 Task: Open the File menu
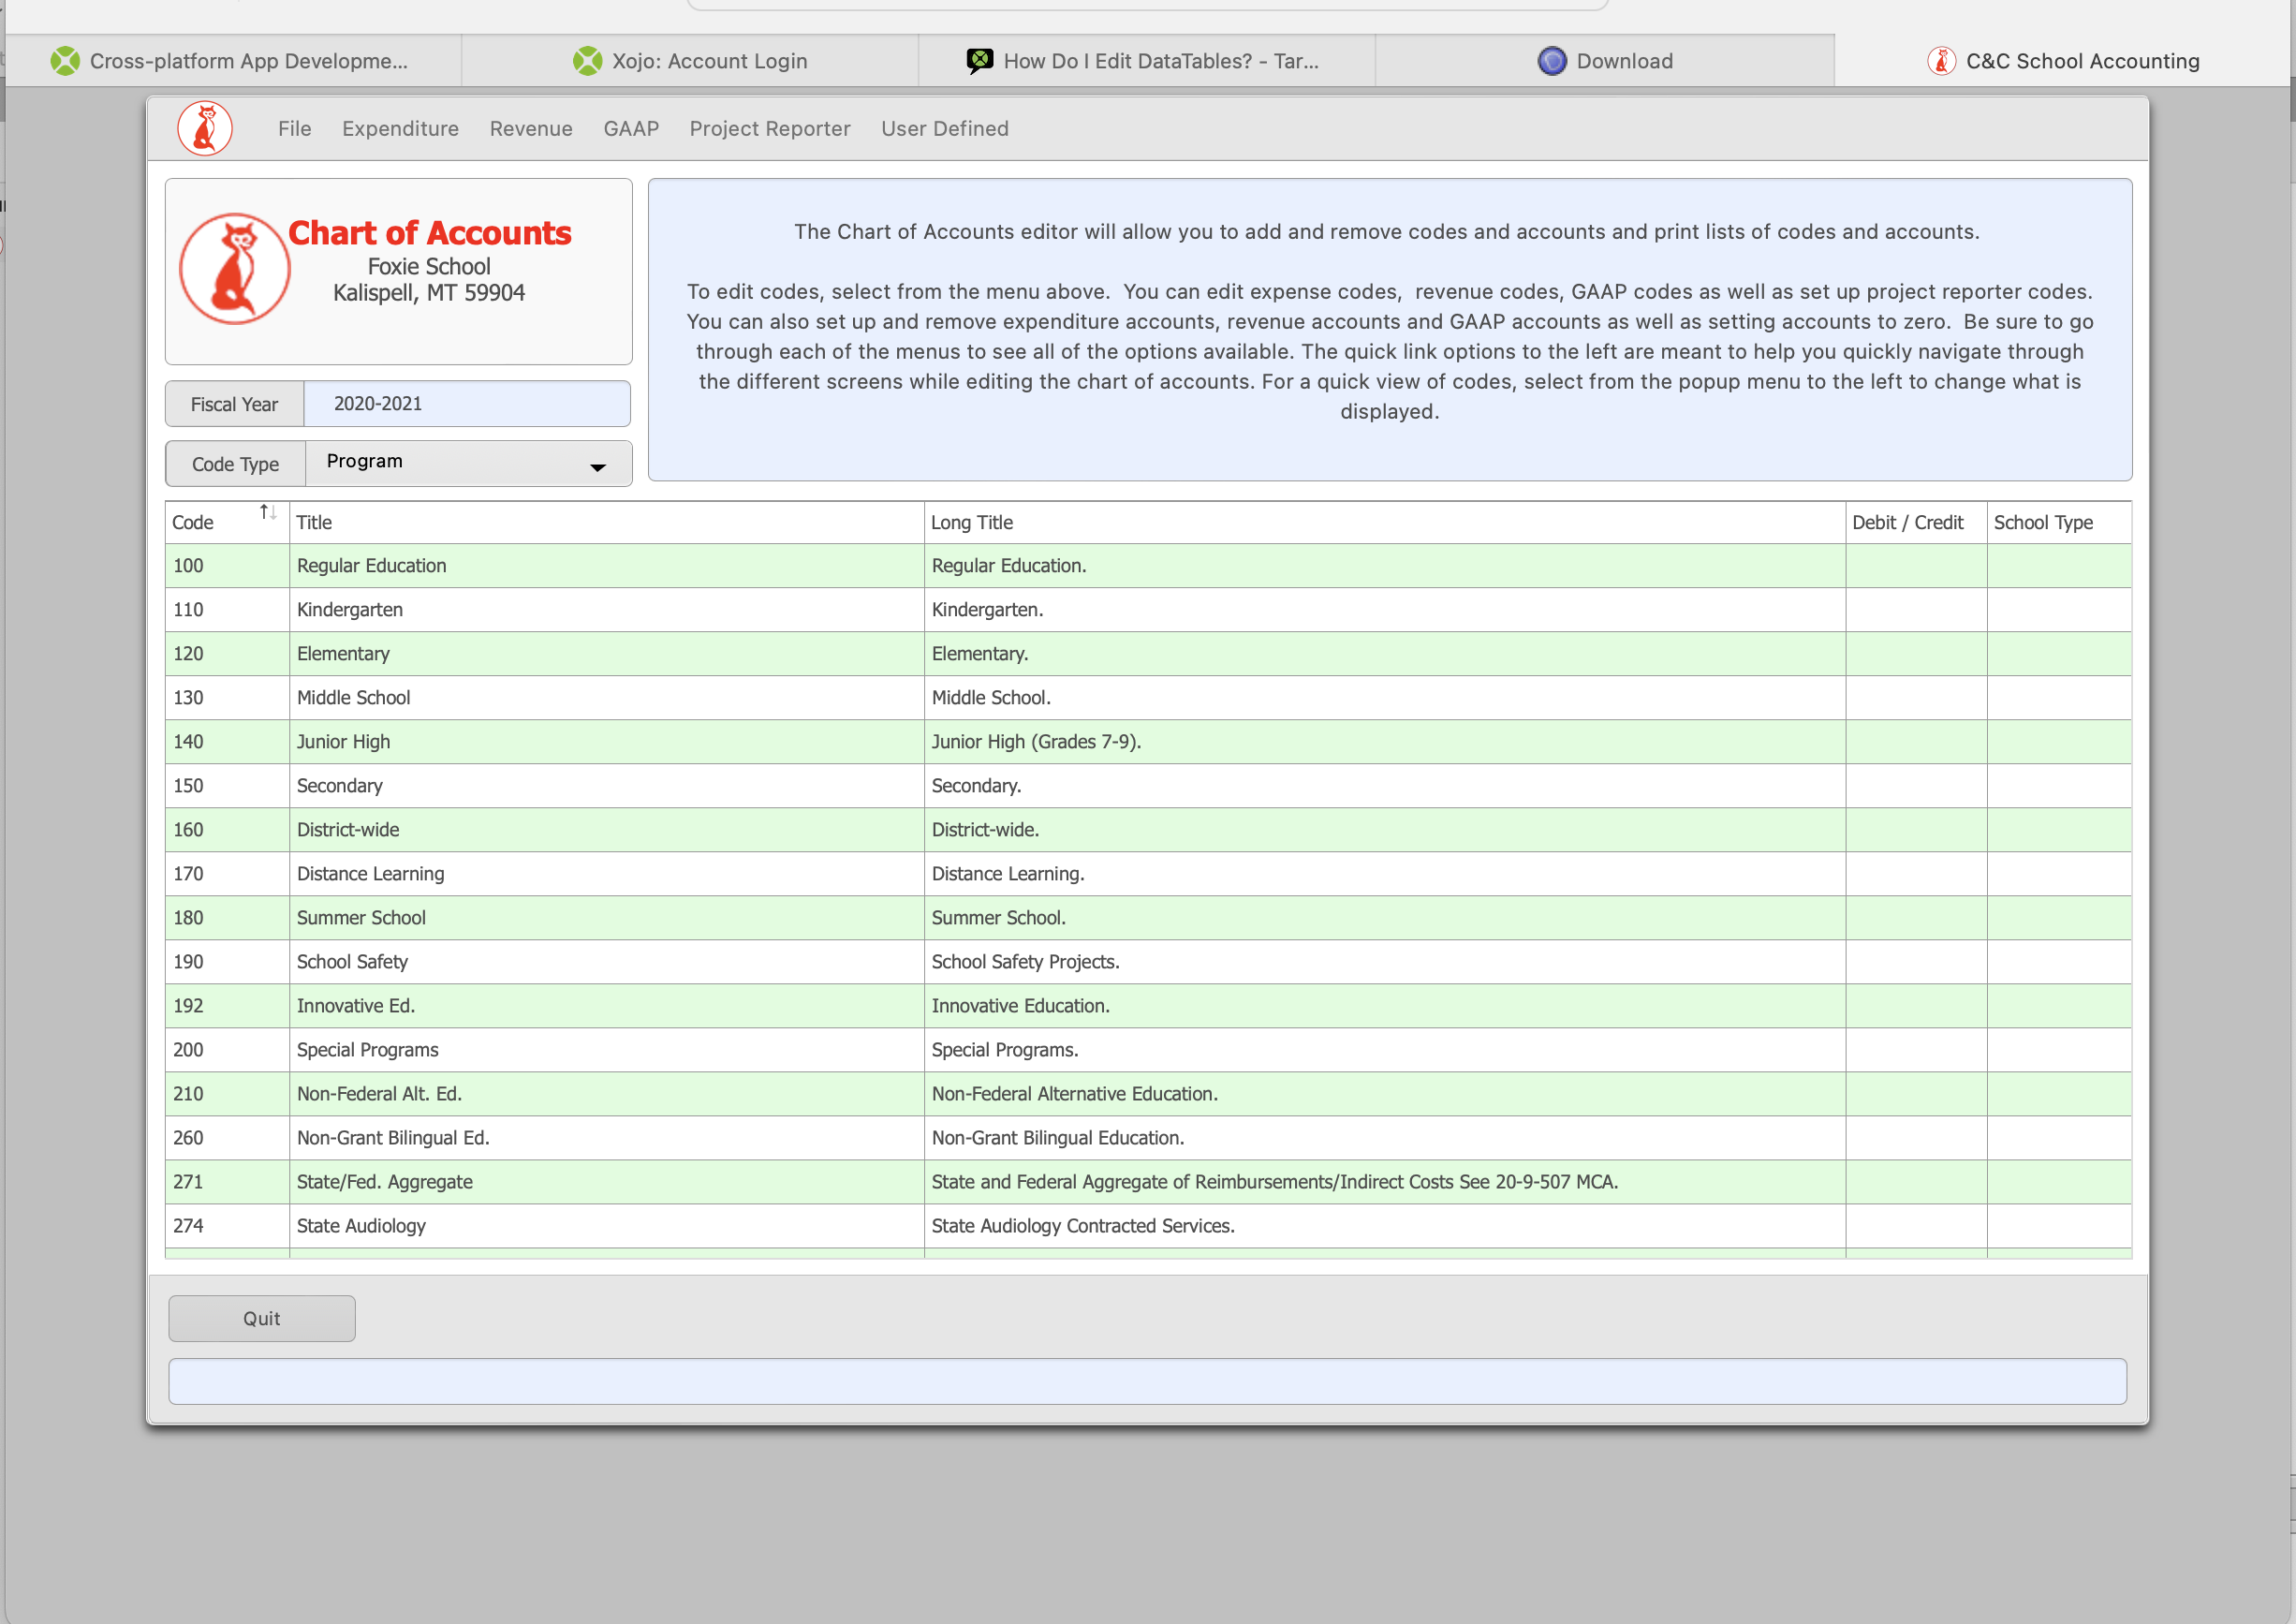[295, 128]
